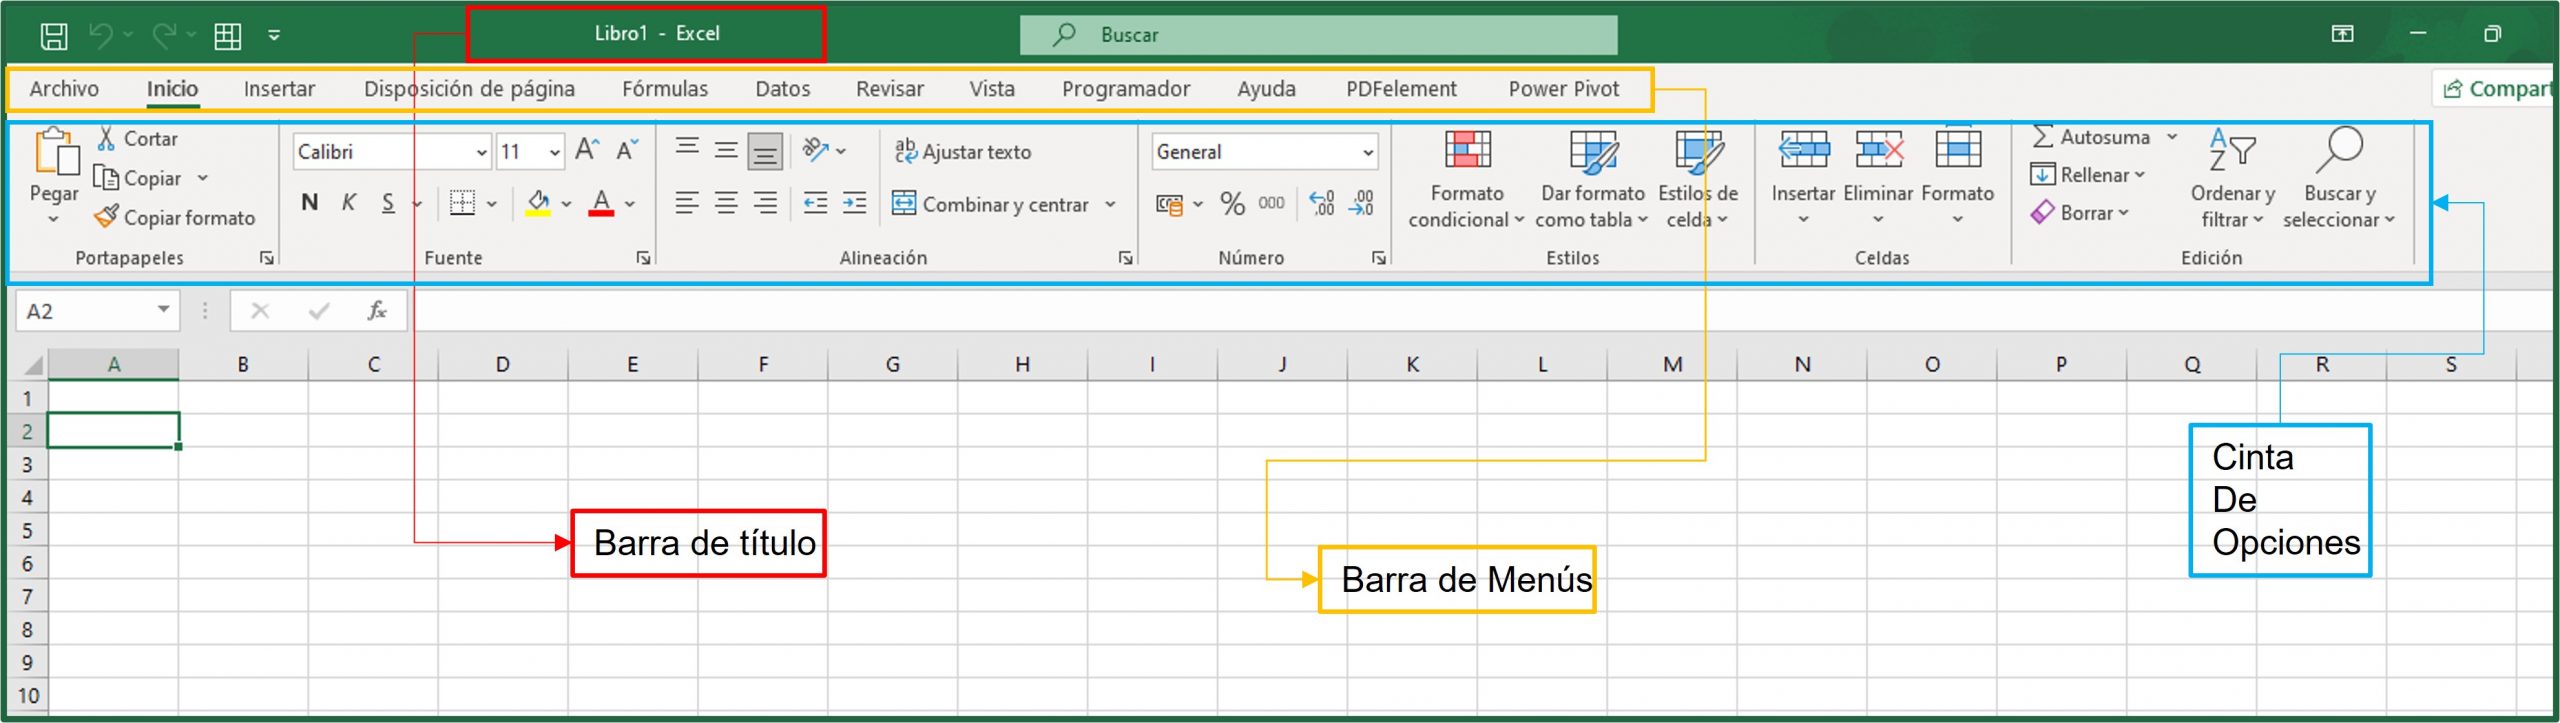Open Formato condicional menu
This screenshot has height=723, width=2560.
click(x=1467, y=179)
